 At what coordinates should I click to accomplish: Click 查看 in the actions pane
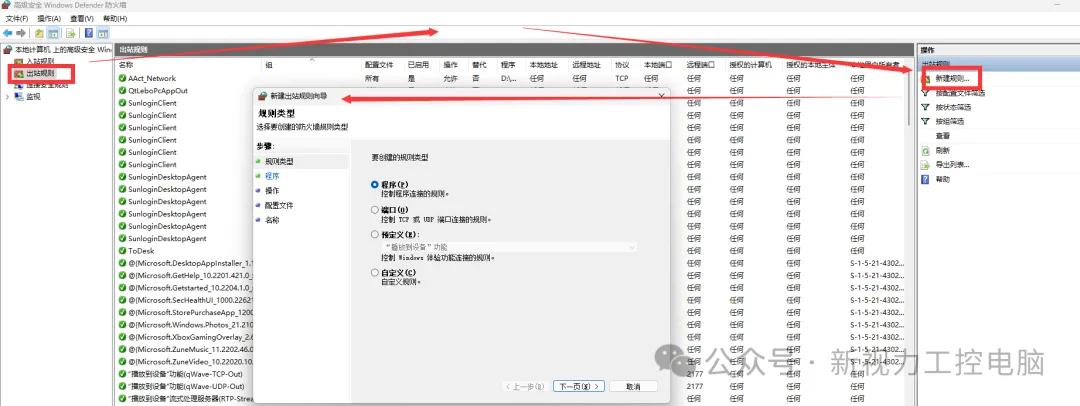(x=943, y=136)
